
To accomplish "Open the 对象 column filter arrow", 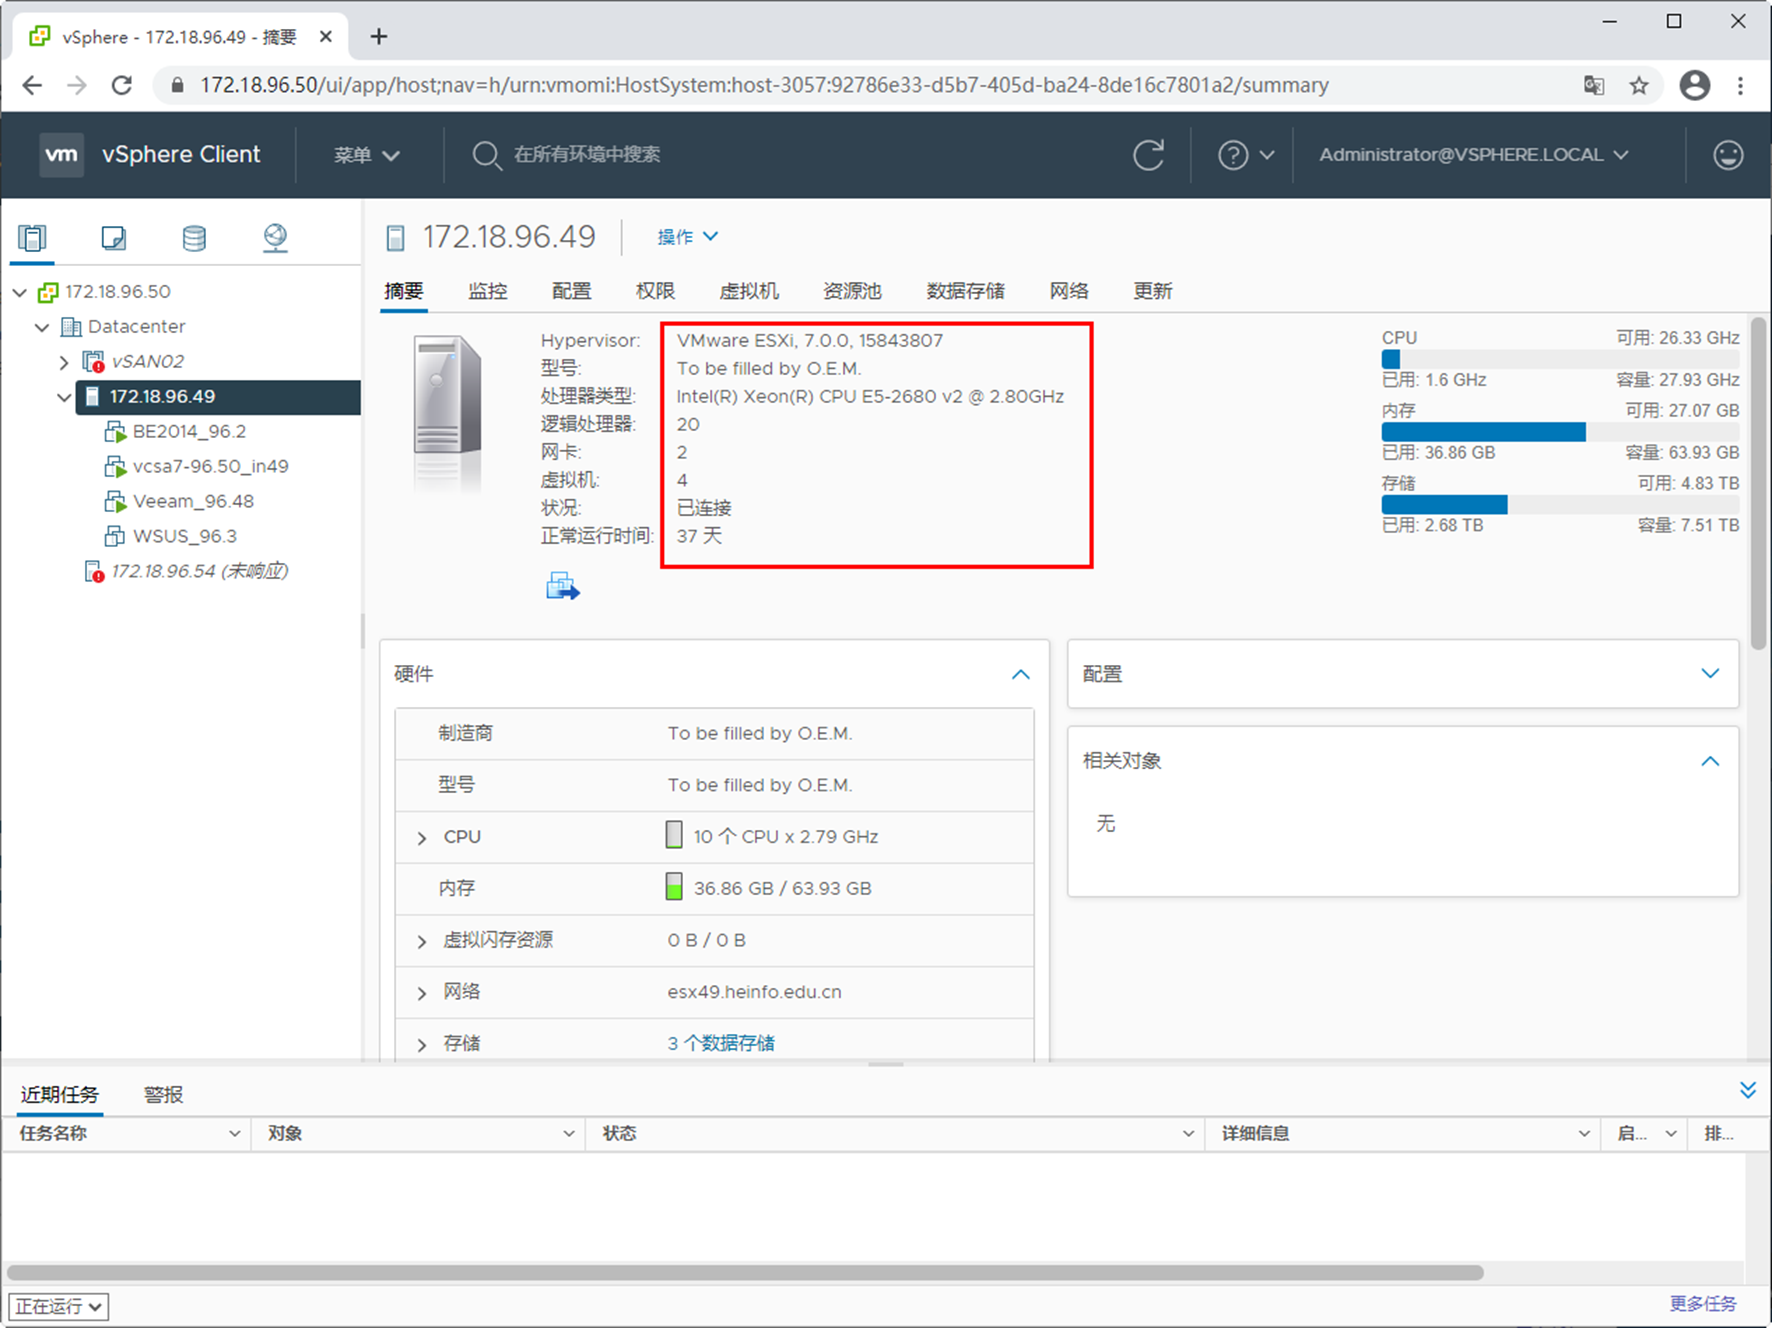I will [568, 1134].
